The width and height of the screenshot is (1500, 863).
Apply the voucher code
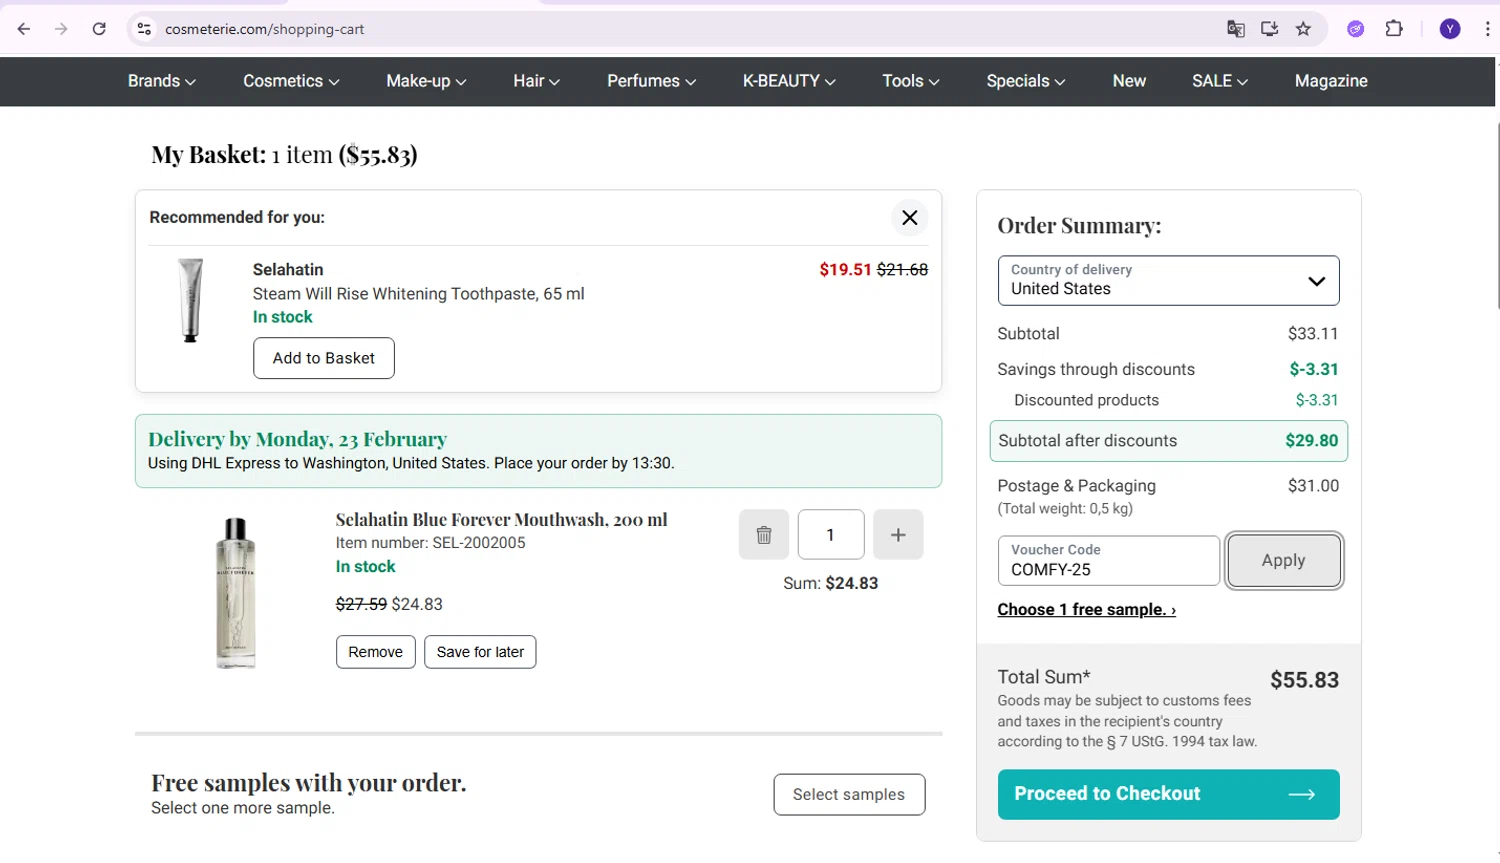pyautogui.click(x=1284, y=561)
